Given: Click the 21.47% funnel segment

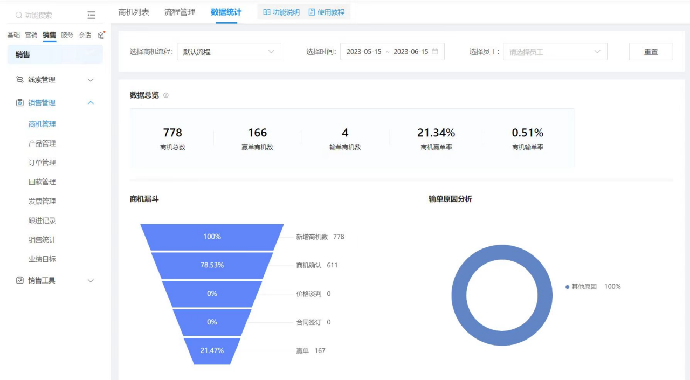Looking at the screenshot, I should [x=212, y=351].
